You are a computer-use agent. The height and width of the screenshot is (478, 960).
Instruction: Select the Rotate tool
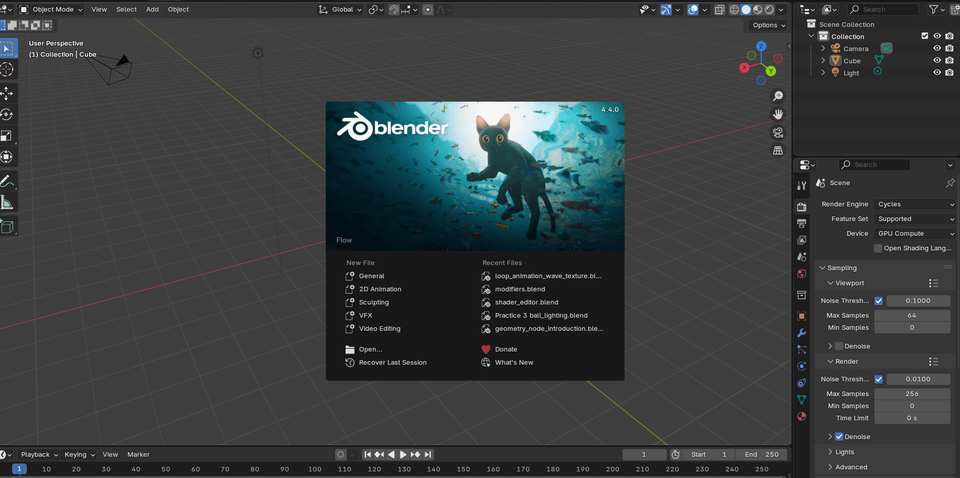click(7, 114)
